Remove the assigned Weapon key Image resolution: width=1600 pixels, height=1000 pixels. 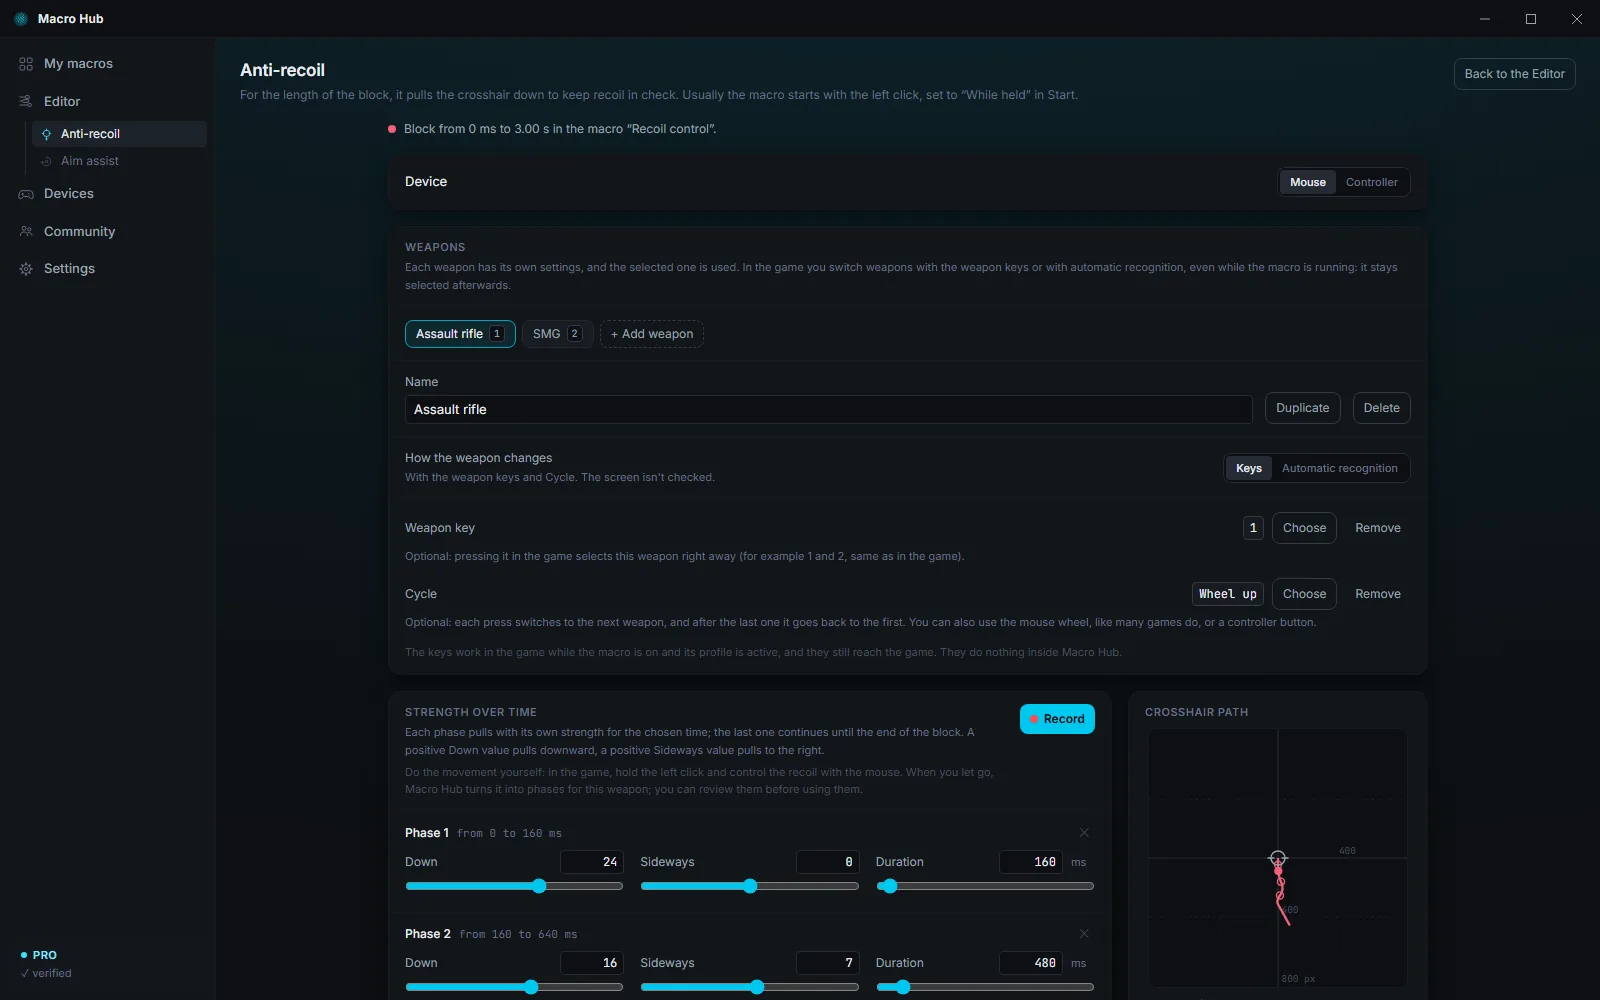1377,528
